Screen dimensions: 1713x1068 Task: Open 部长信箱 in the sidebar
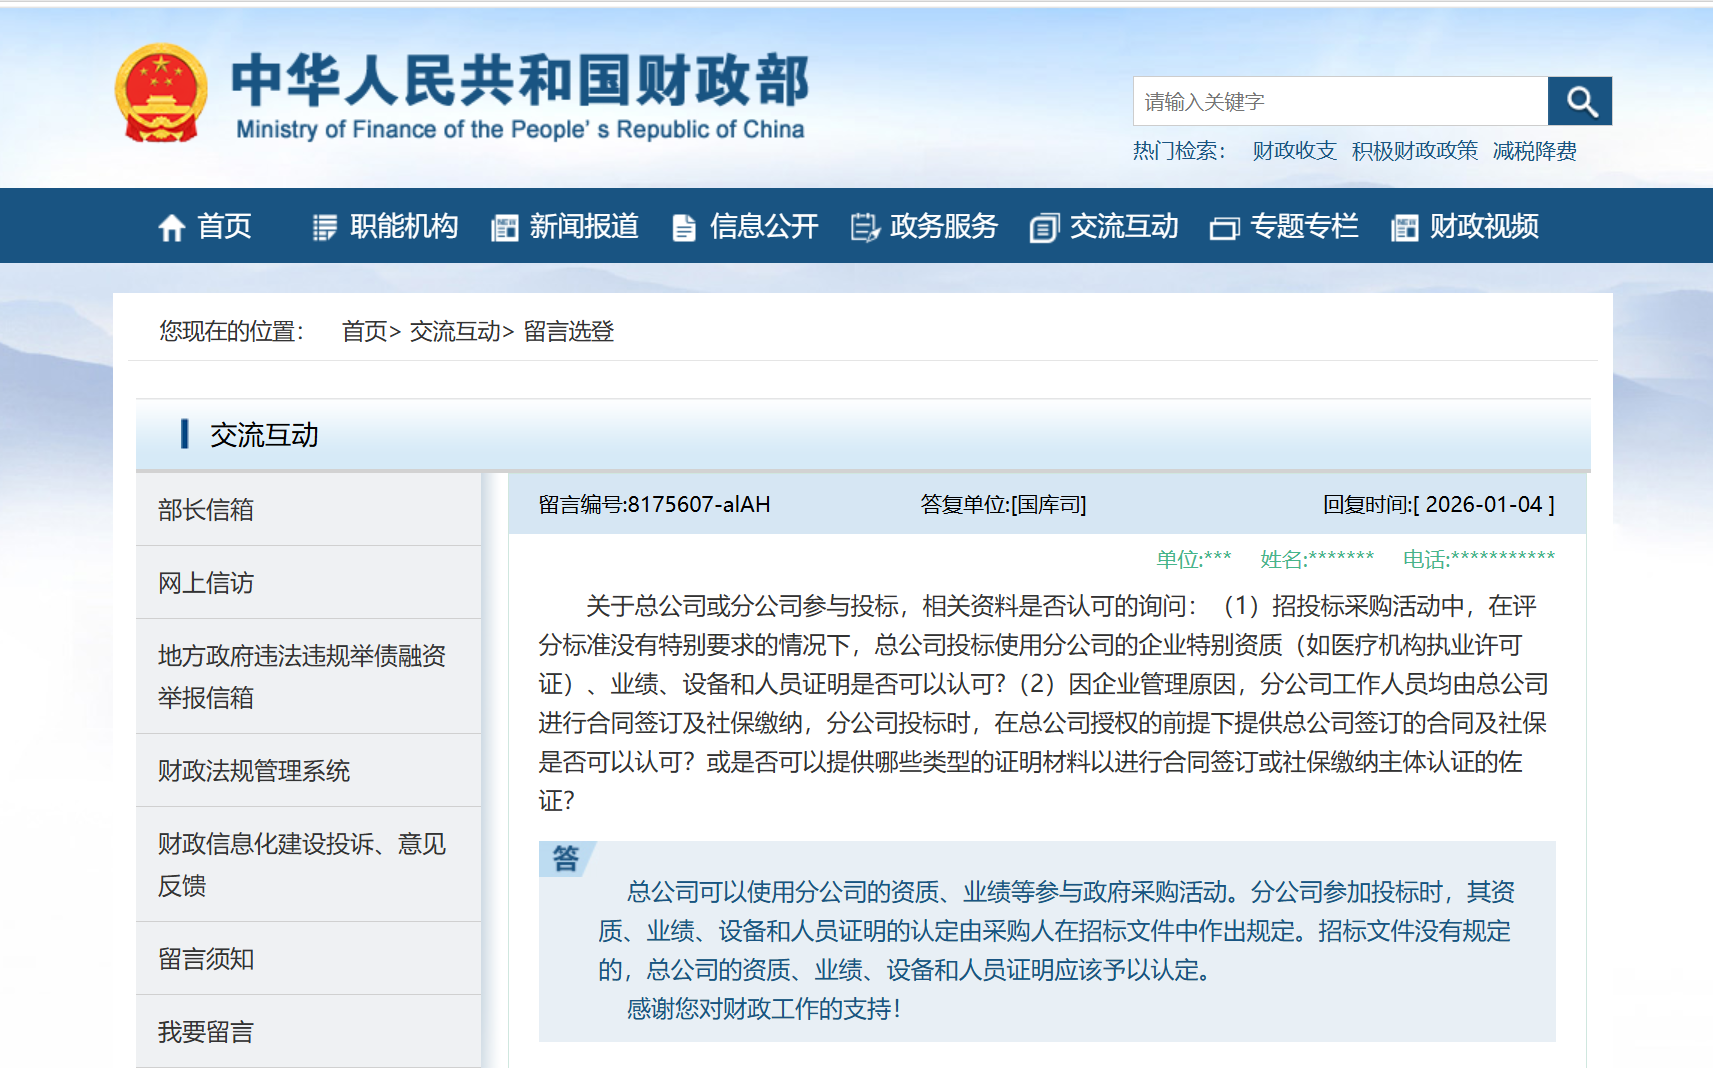point(308,510)
